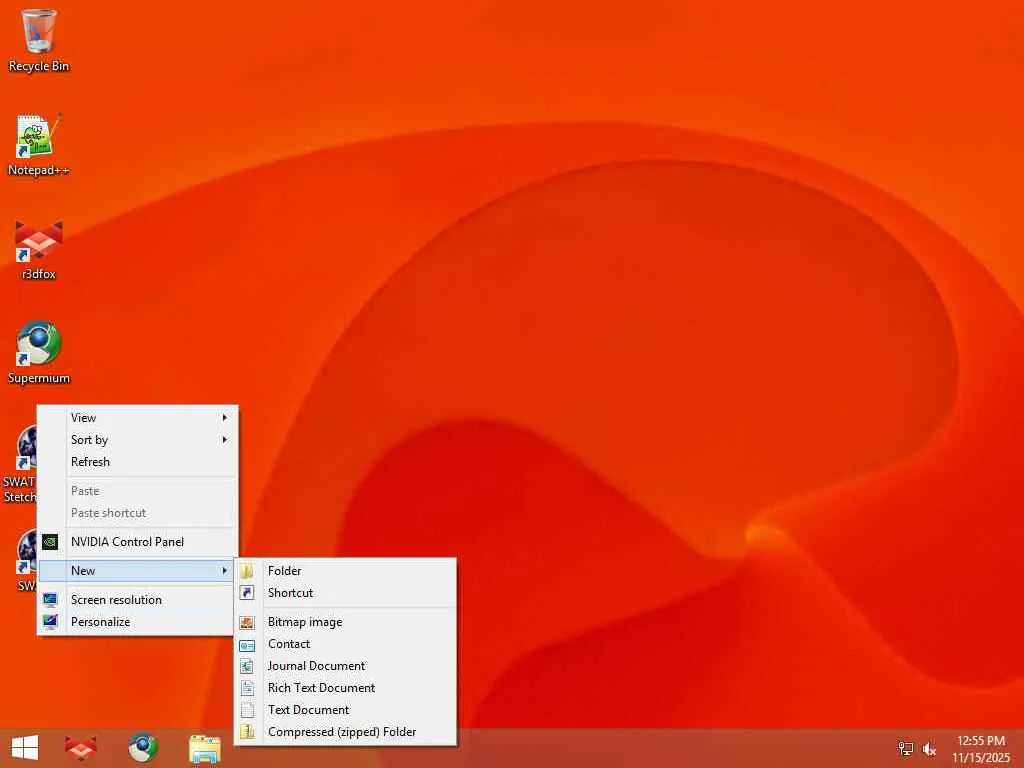
Task: Click the greyed-out Paste shortcut entry
Action: pyautogui.click(x=136, y=513)
